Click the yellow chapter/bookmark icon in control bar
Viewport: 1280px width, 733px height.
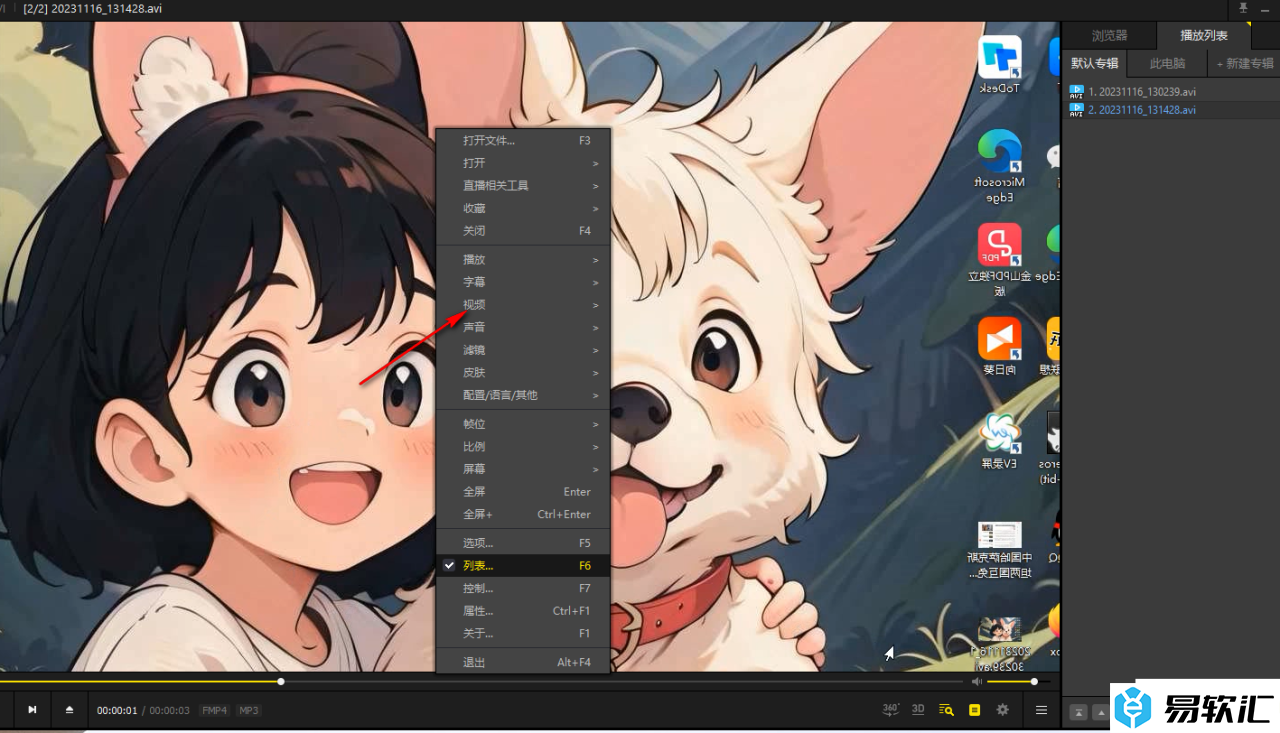[x=975, y=710]
